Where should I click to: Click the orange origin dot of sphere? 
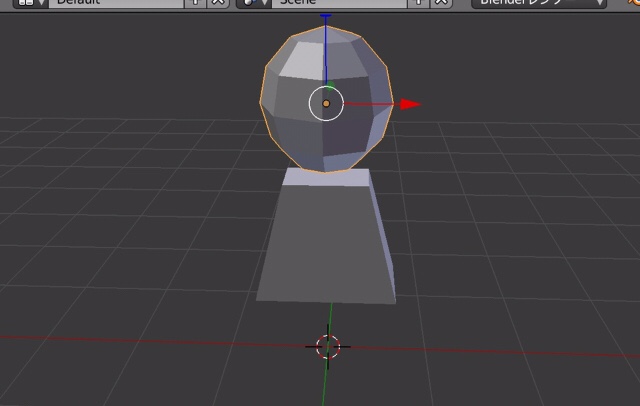click(x=326, y=104)
